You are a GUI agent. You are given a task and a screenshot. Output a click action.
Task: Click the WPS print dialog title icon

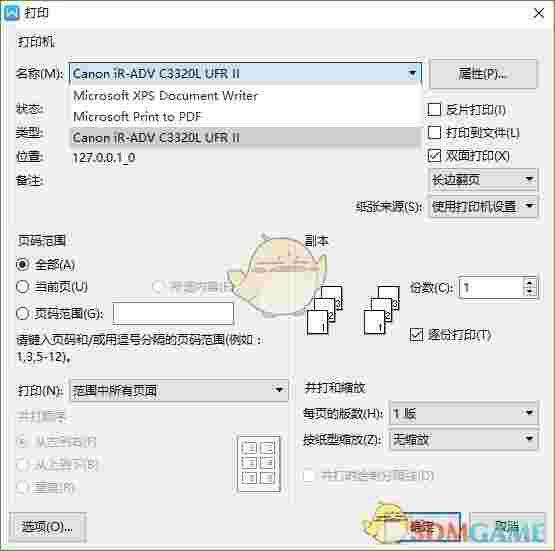tap(11, 13)
